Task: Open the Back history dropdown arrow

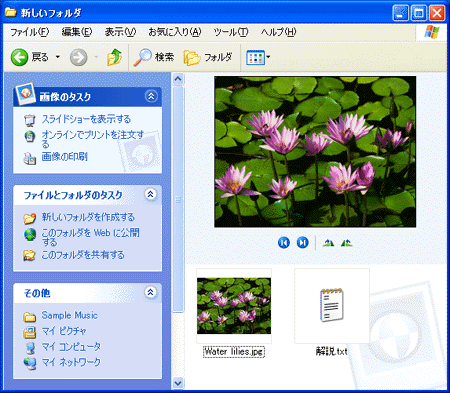Action: point(58,57)
